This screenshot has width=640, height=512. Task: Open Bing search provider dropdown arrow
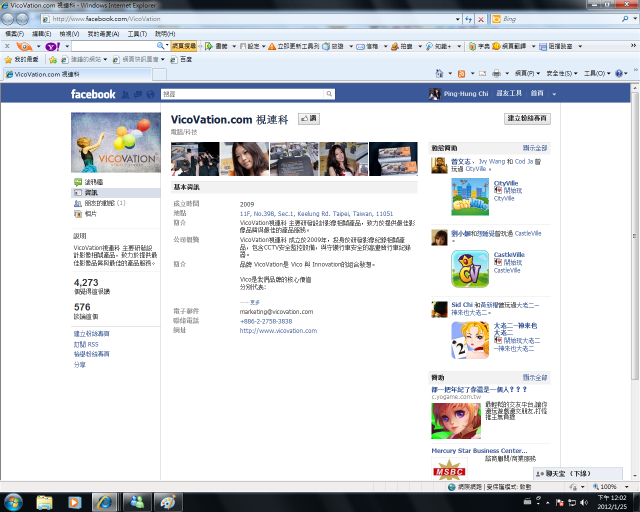click(x=635, y=19)
